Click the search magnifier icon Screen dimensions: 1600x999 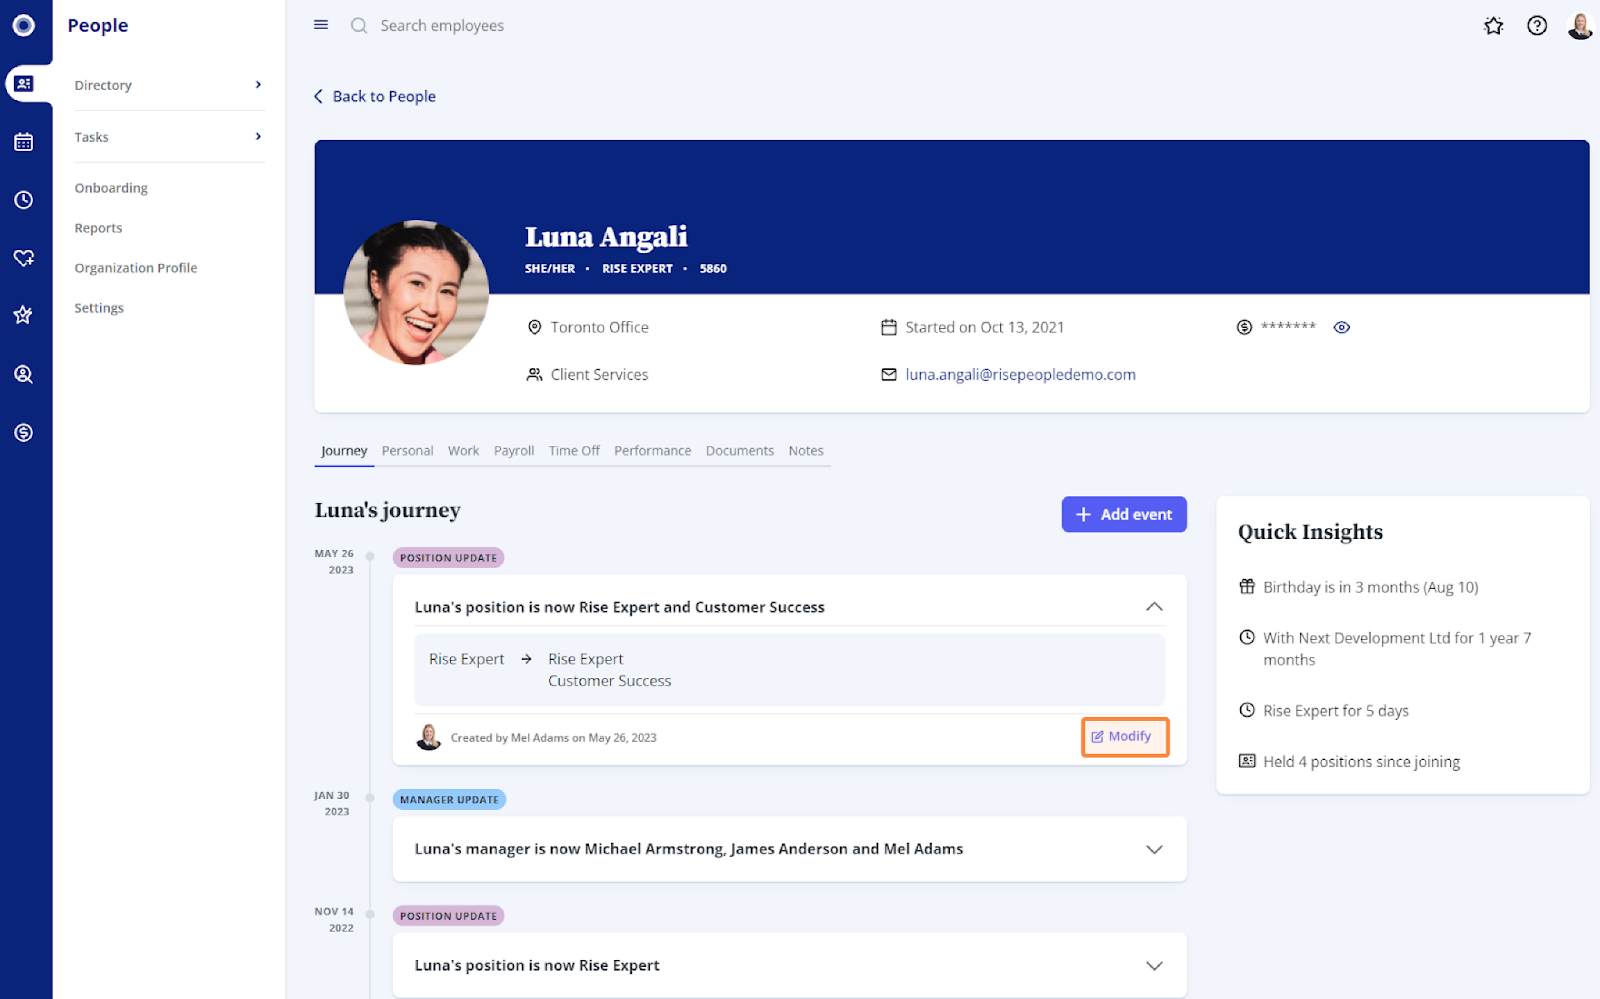coord(359,26)
